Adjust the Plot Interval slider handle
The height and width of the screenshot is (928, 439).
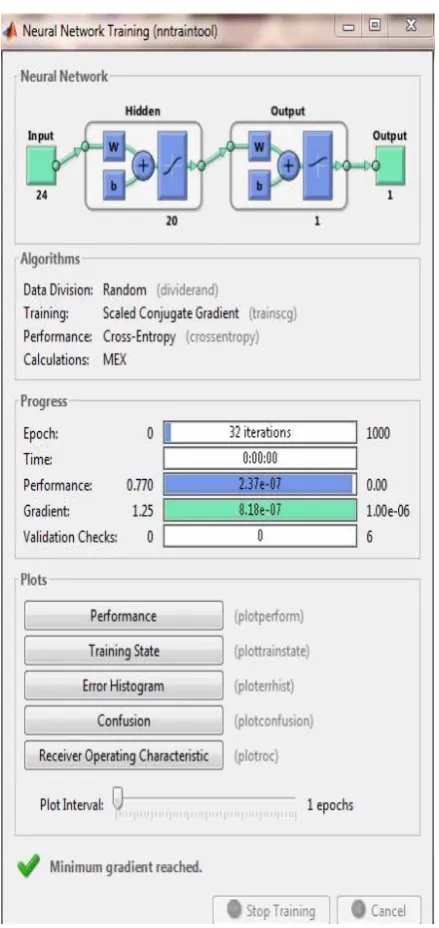click(118, 798)
